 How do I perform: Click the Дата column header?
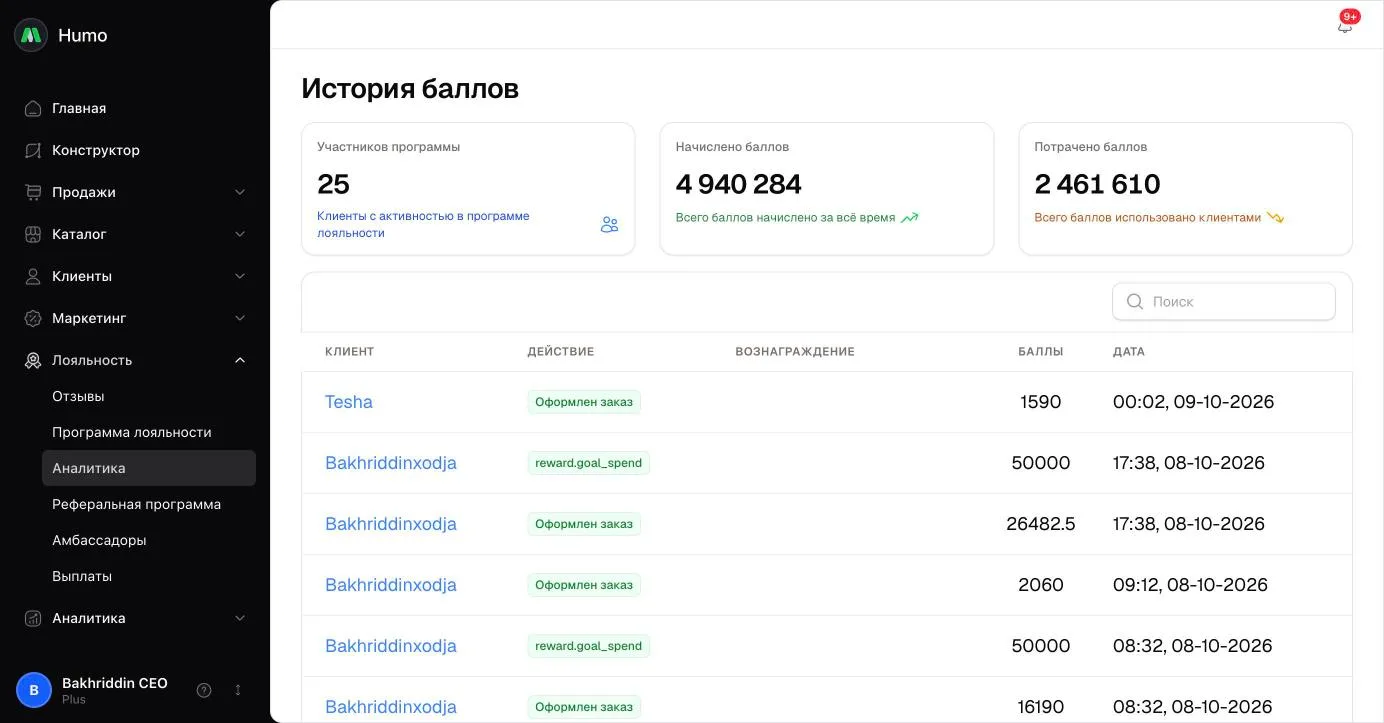click(x=1129, y=352)
